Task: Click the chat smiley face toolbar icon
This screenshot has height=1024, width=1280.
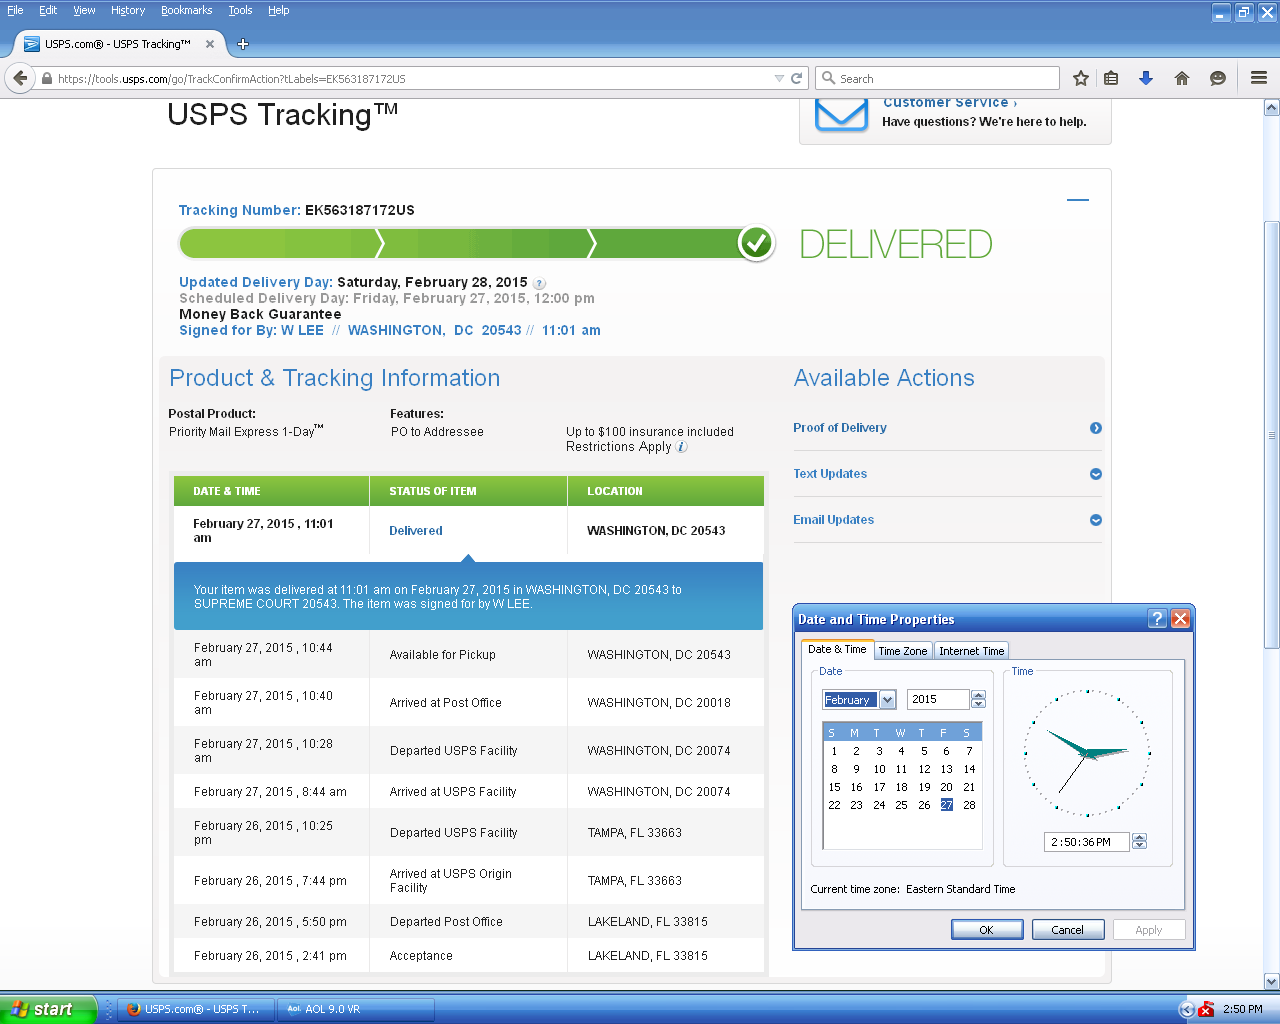Action: click(x=1218, y=78)
